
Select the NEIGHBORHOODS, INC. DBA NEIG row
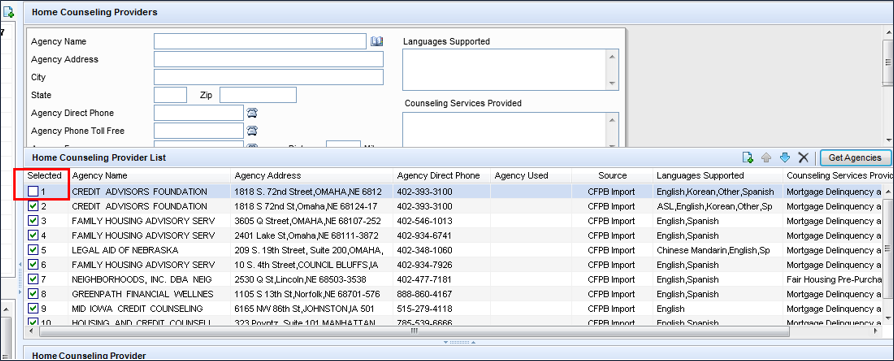(x=453, y=279)
